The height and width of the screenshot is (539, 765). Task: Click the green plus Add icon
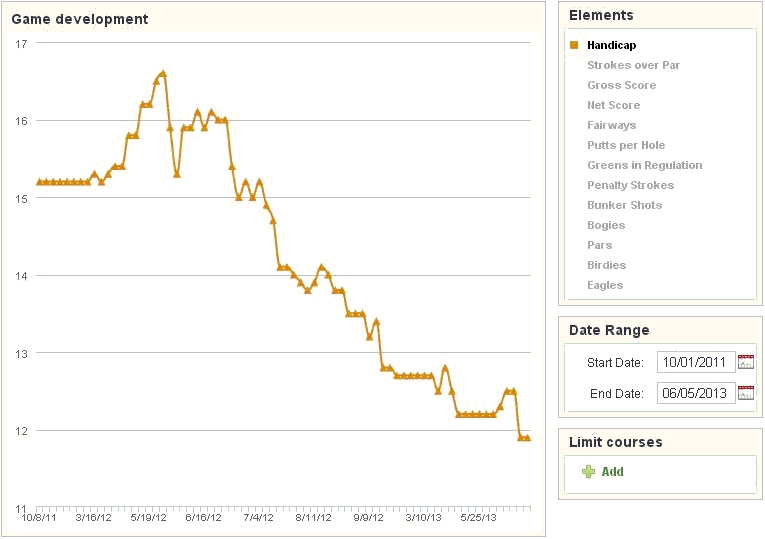tap(588, 472)
